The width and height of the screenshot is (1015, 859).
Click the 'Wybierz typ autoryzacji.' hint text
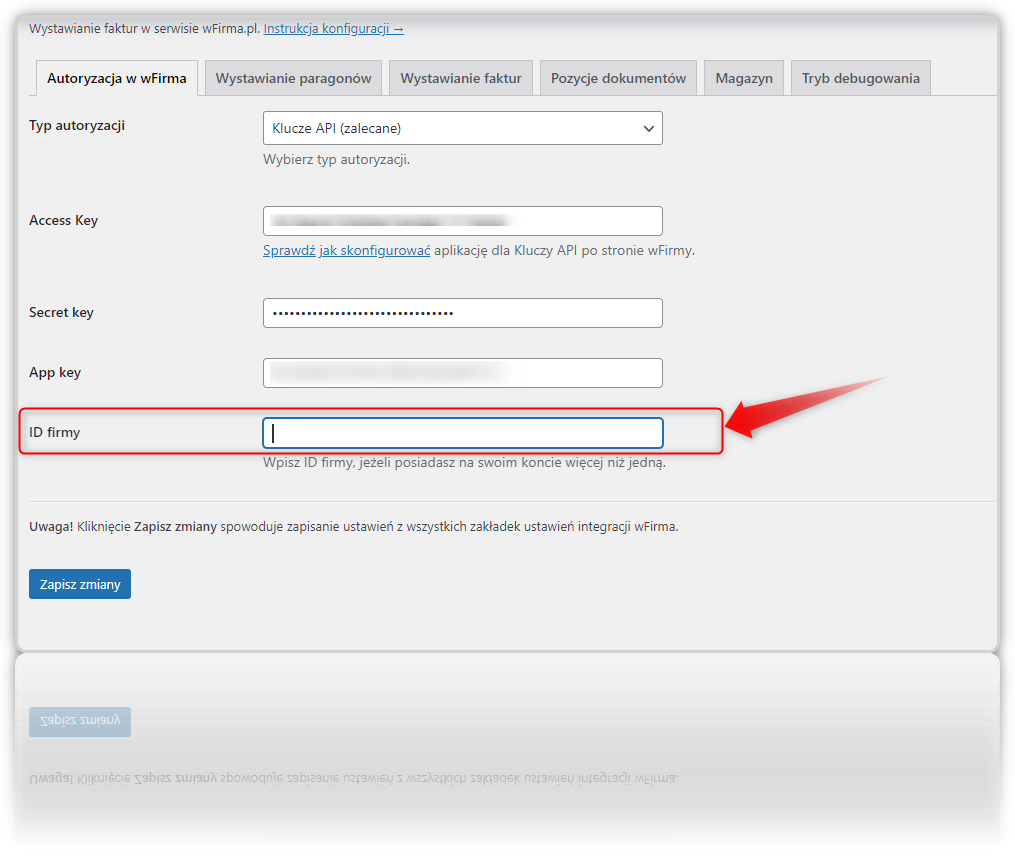[337, 159]
